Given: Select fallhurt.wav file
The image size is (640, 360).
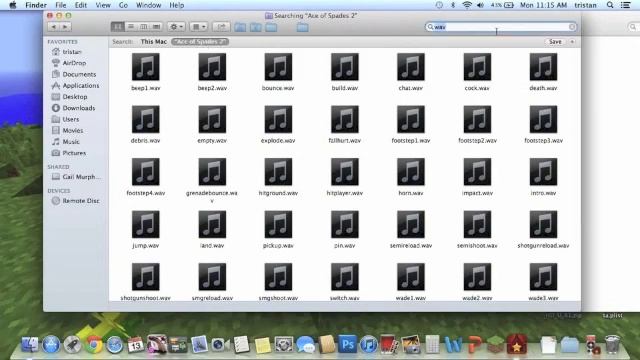Looking at the screenshot, I should (345, 120).
